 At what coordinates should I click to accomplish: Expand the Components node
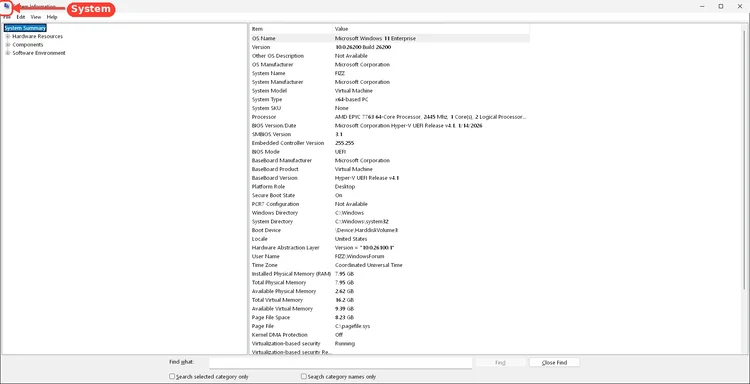coord(8,45)
